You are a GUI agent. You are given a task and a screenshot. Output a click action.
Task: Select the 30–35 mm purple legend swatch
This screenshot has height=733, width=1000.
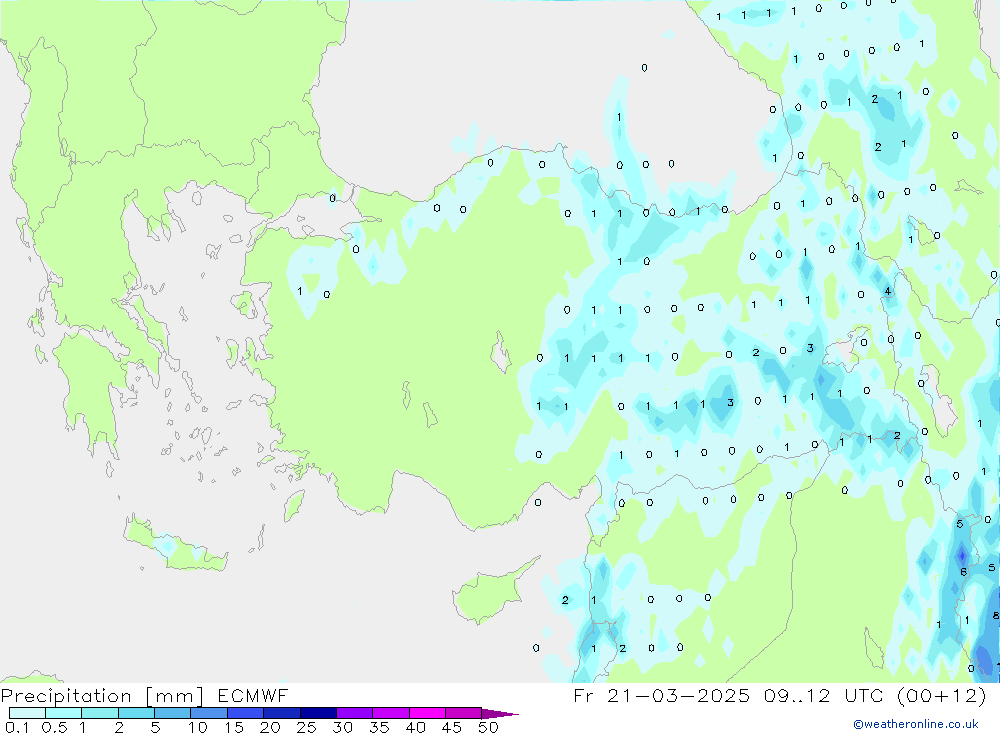(x=355, y=713)
